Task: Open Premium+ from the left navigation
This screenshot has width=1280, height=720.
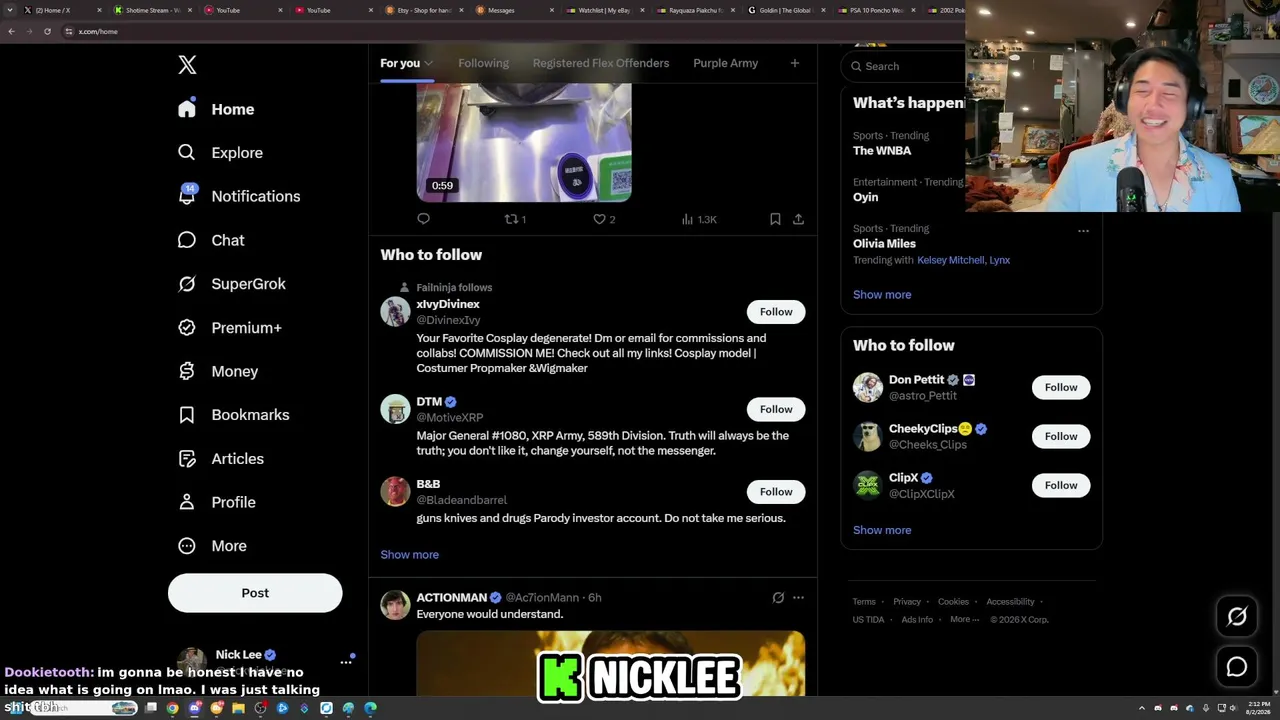Action: pyautogui.click(x=229, y=328)
